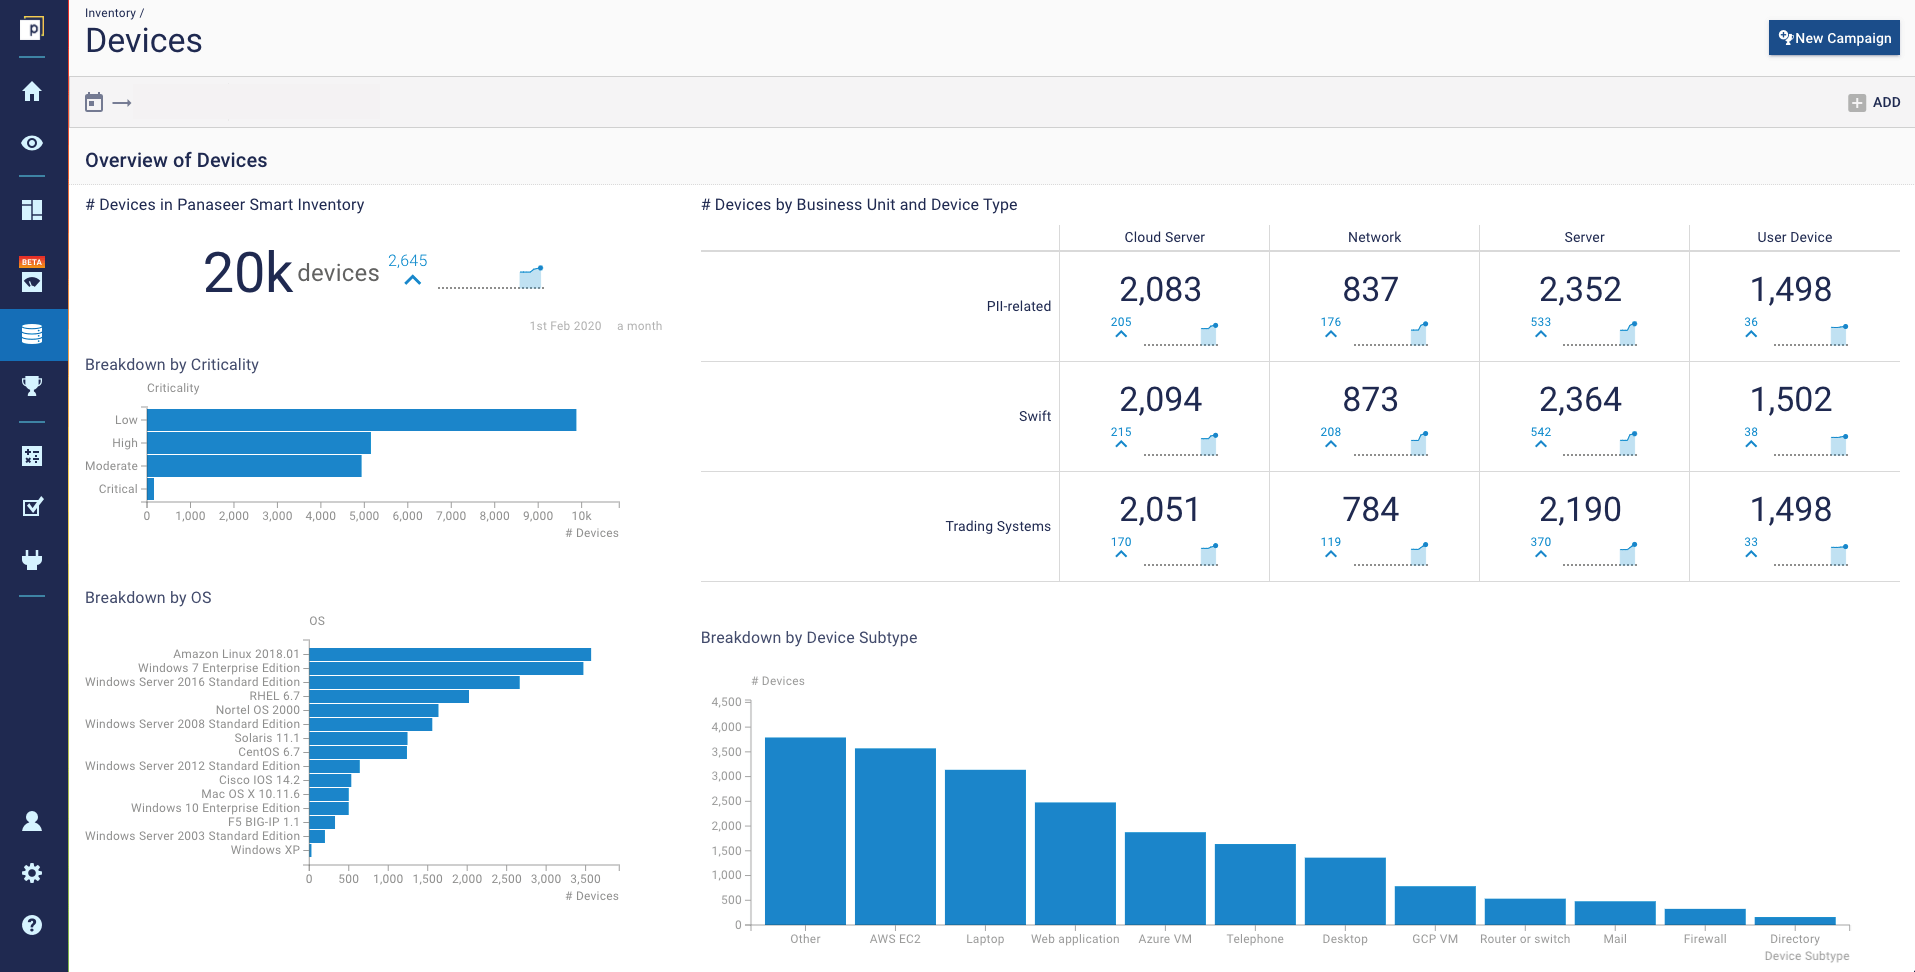Open the dashboards panel icon in sidebar
This screenshot has width=1915, height=972.
[32, 210]
